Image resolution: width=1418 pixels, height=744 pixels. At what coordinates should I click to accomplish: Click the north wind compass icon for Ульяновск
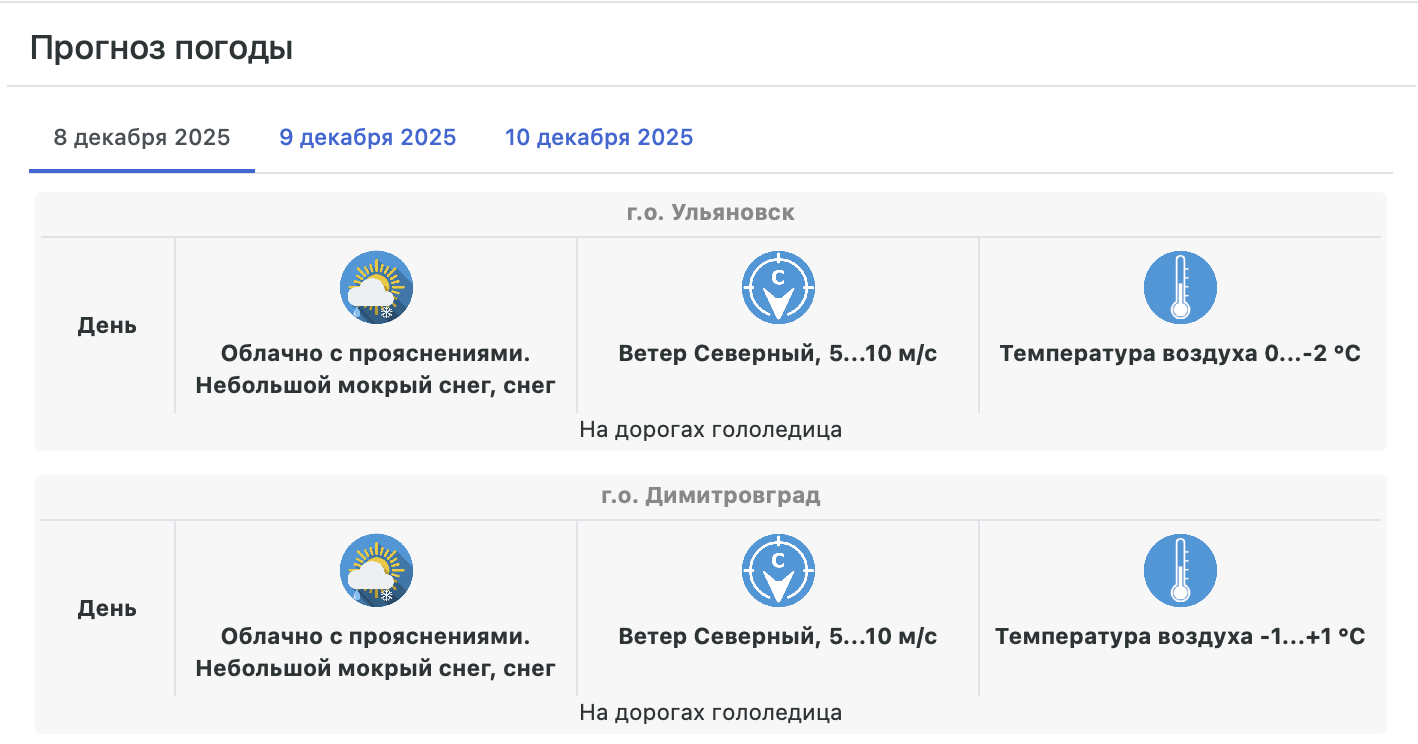pyautogui.click(x=778, y=287)
